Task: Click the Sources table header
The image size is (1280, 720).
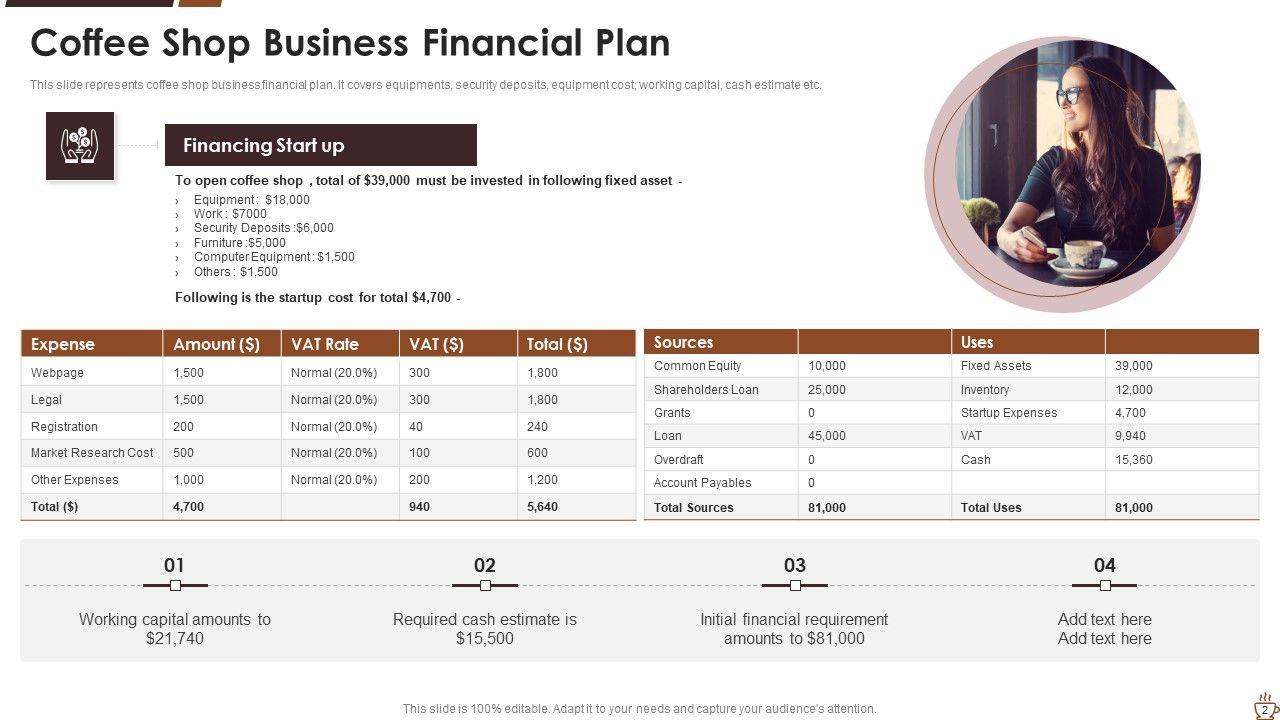Action: pos(684,342)
